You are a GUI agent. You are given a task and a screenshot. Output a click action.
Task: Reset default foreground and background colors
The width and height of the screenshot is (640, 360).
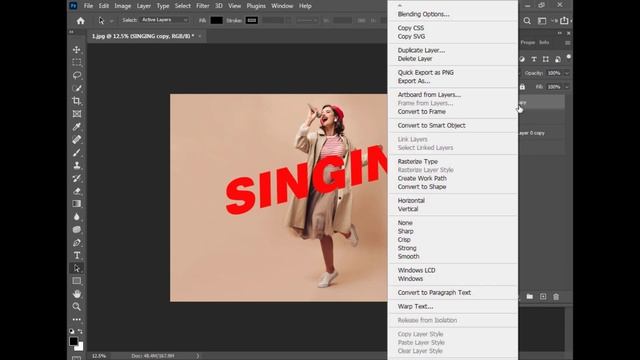tap(72, 331)
